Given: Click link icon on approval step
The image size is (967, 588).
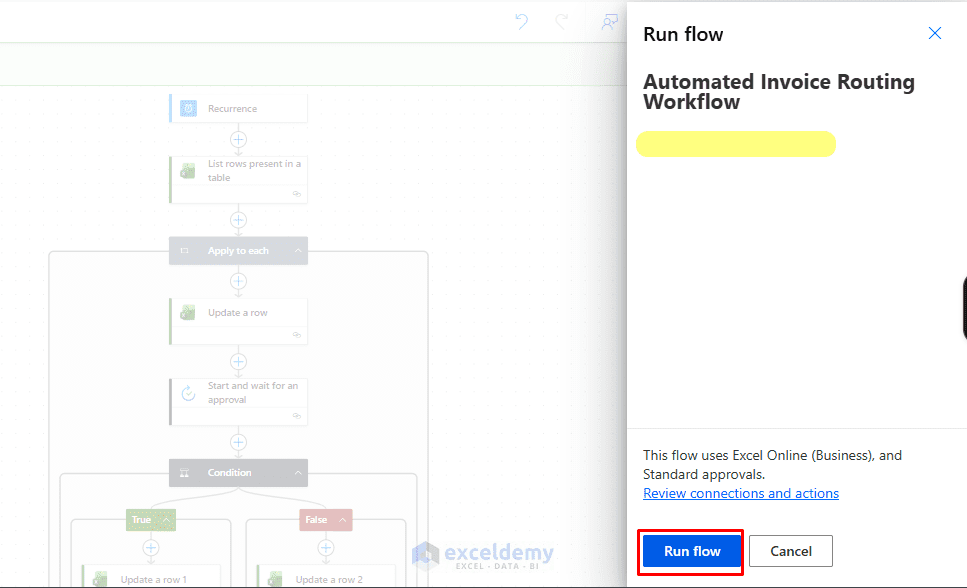Looking at the screenshot, I should 297,416.
